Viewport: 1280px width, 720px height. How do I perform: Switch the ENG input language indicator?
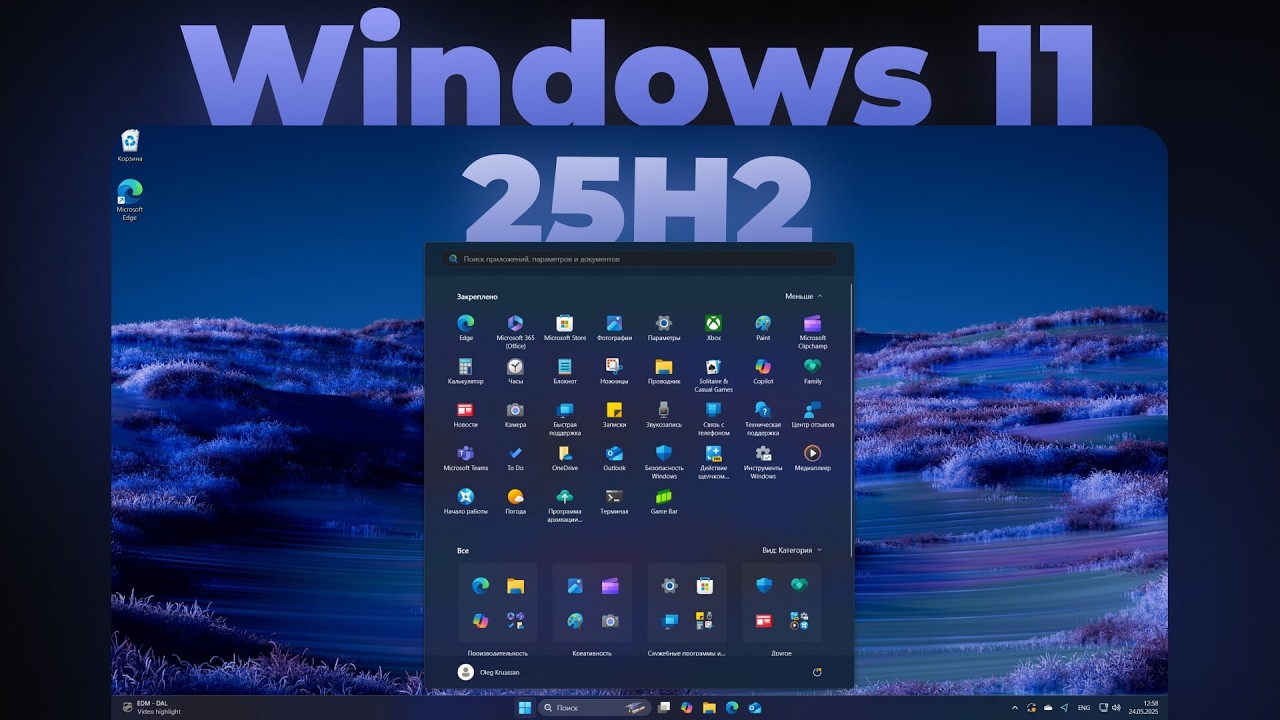tap(1085, 708)
